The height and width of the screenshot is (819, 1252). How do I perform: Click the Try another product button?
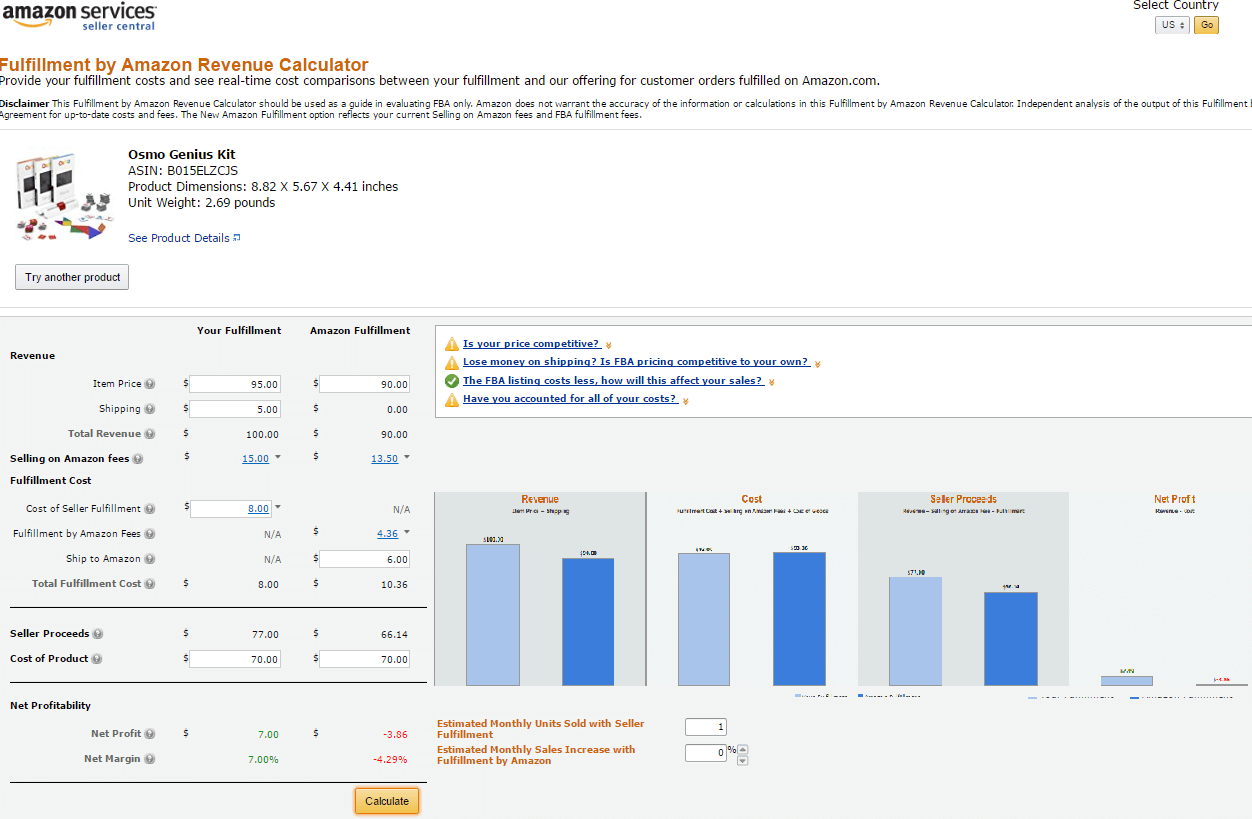coord(71,277)
